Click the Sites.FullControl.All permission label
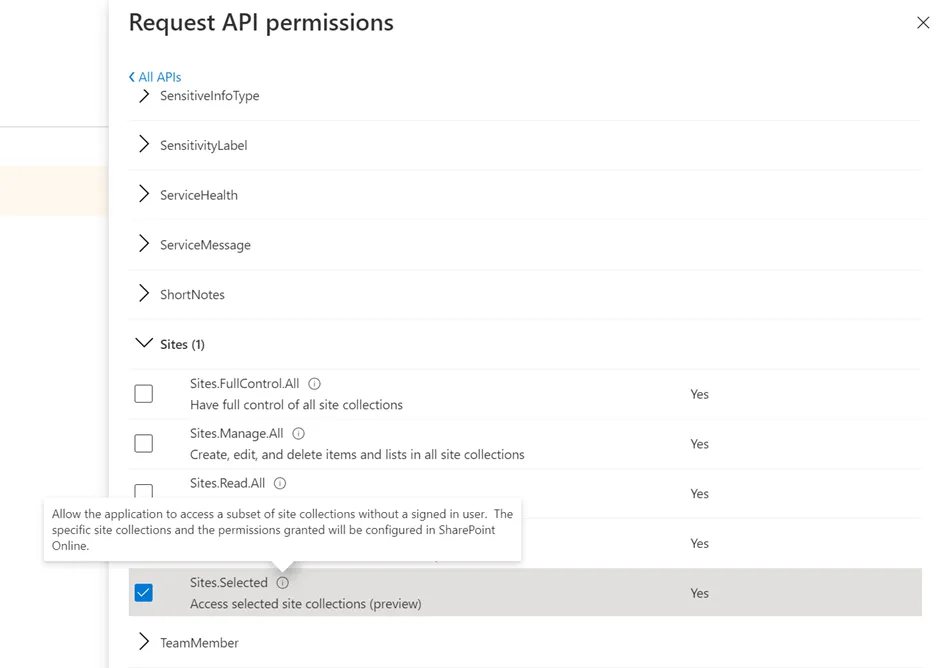The image size is (936, 668). tap(245, 384)
